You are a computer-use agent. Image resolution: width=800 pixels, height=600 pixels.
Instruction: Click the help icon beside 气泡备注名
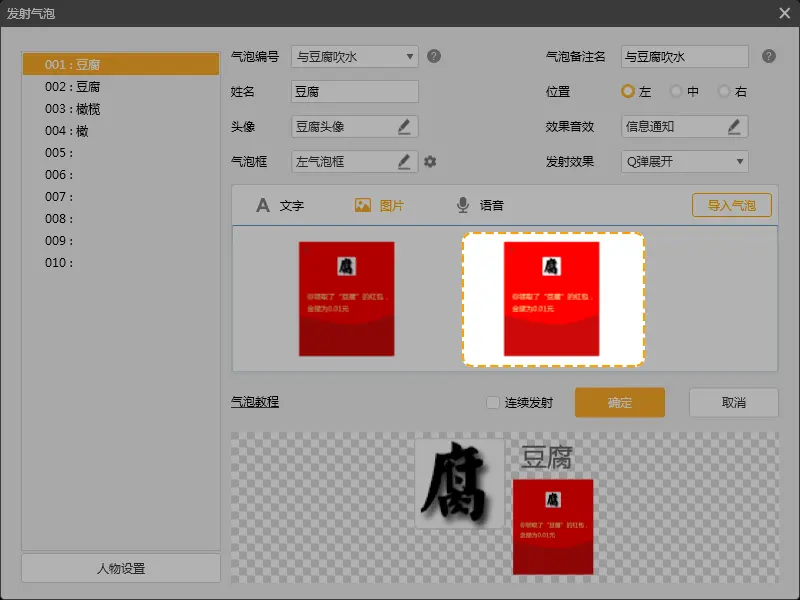tap(768, 56)
